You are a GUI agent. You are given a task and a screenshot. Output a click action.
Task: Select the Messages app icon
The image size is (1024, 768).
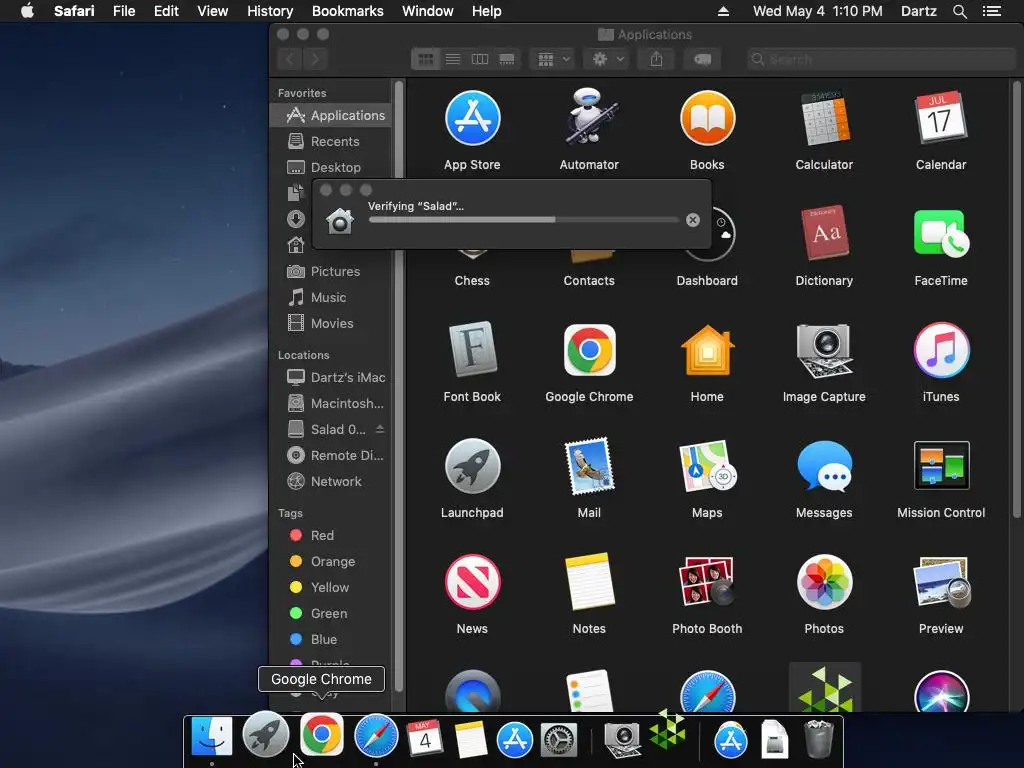(x=824, y=466)
